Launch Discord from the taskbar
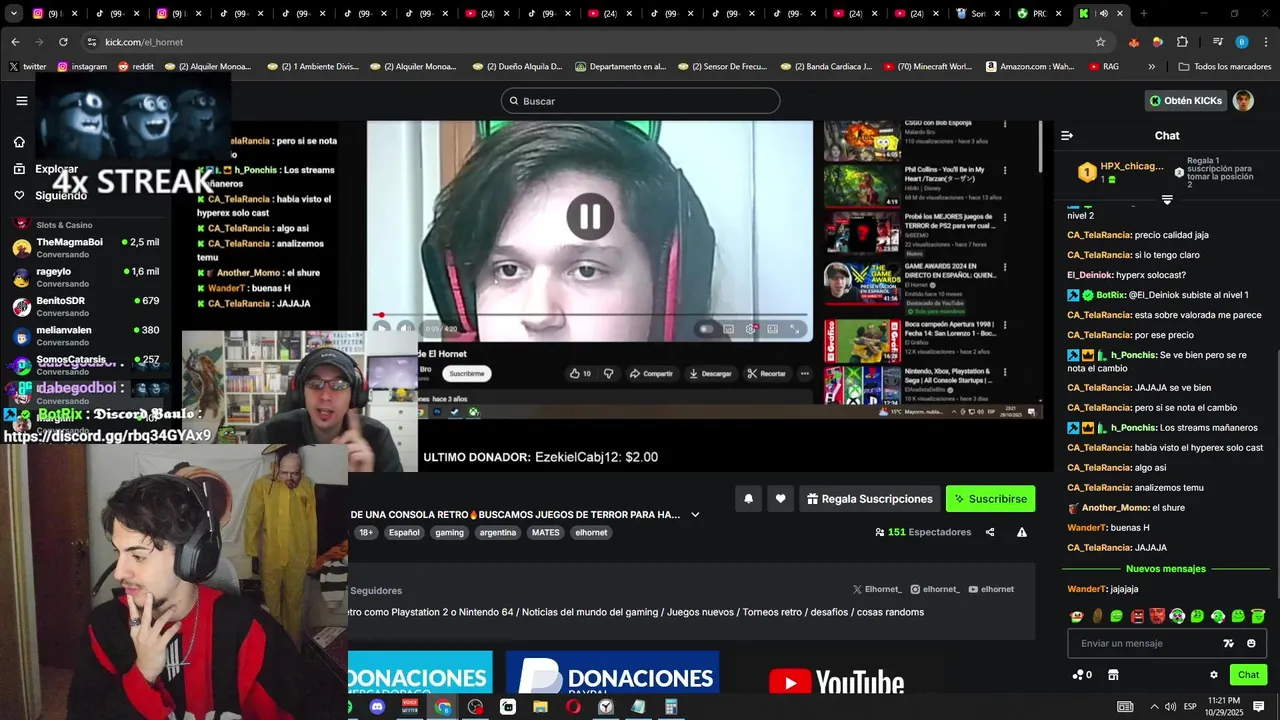1280x720 pixels. point(377,707)
